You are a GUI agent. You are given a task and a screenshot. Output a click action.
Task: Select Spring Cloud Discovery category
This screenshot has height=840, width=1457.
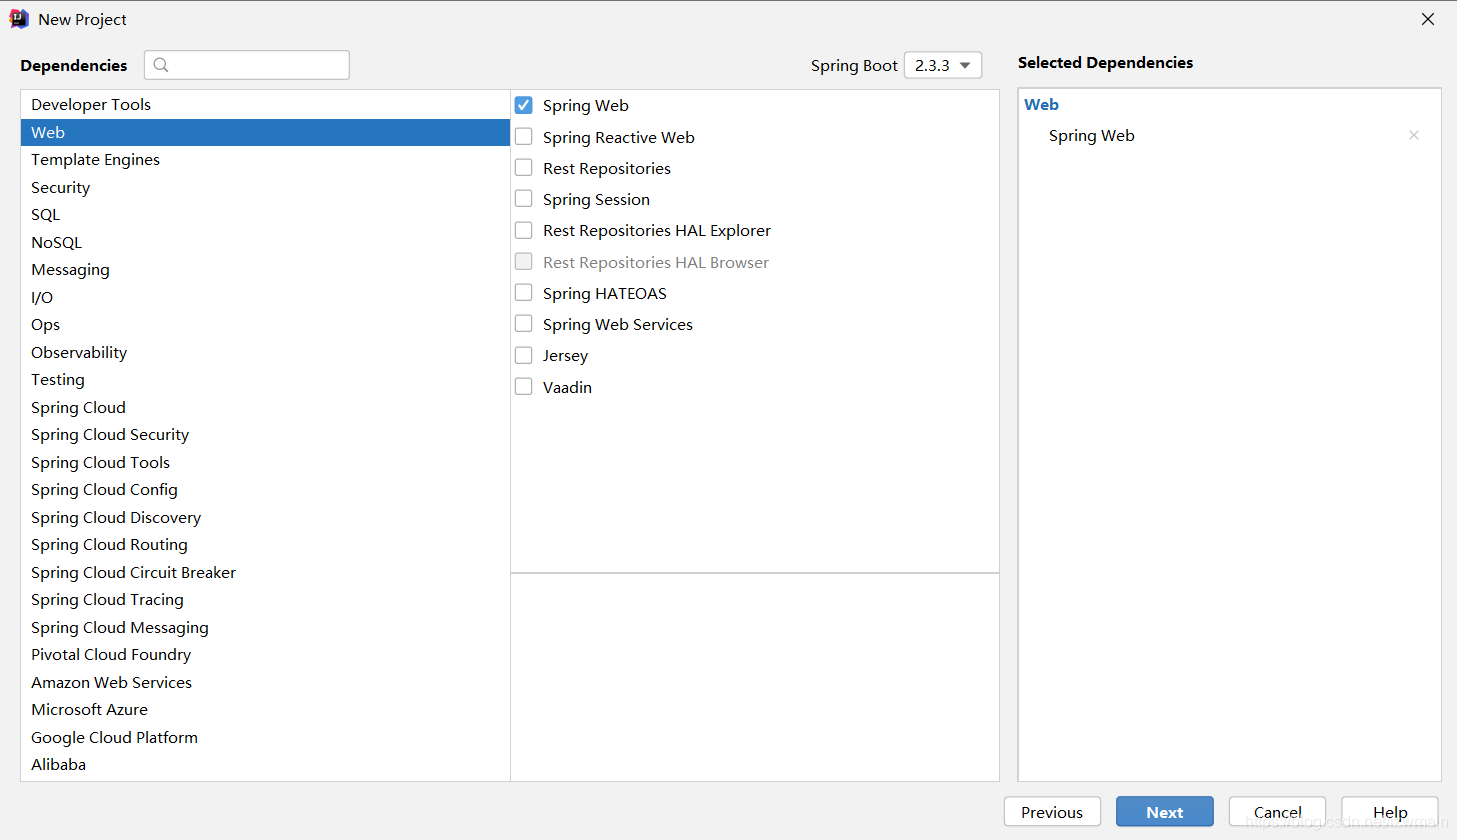tap(265, 517)
